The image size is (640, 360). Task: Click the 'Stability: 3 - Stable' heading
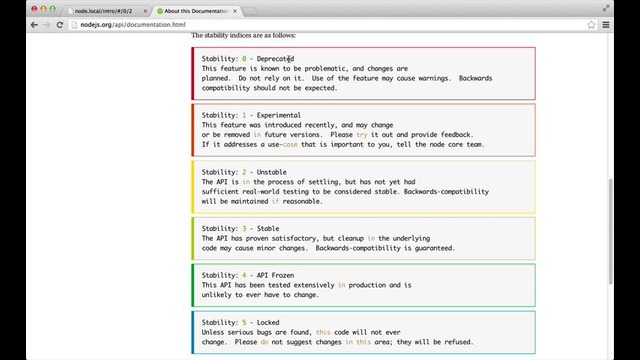click(x=240, y=228)
